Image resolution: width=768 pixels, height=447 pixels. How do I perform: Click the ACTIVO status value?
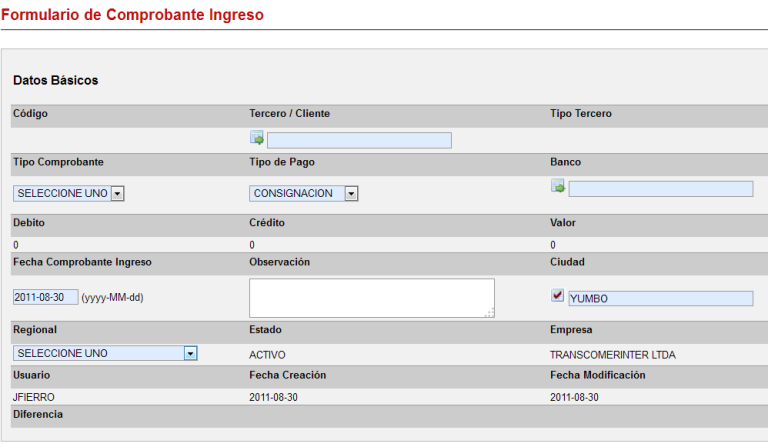tap(268, 354)
